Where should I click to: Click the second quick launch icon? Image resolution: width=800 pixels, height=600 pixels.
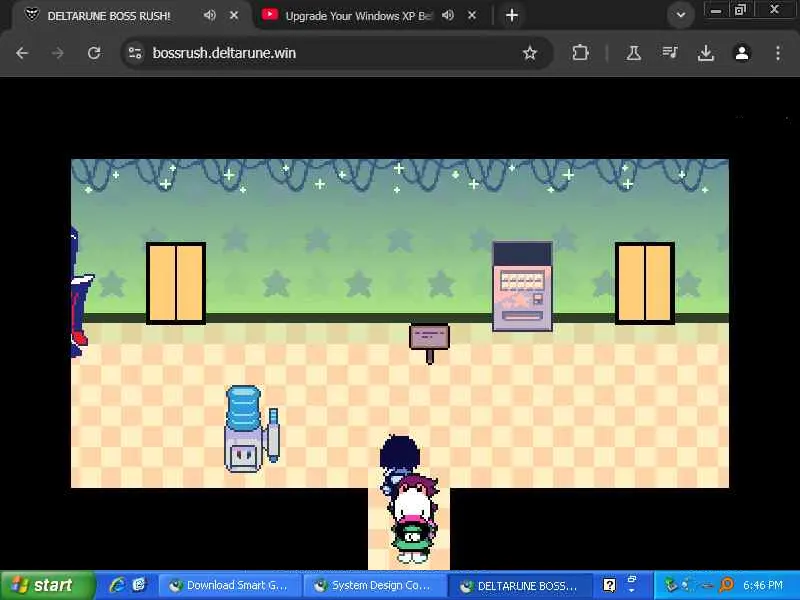click(139, 585)
